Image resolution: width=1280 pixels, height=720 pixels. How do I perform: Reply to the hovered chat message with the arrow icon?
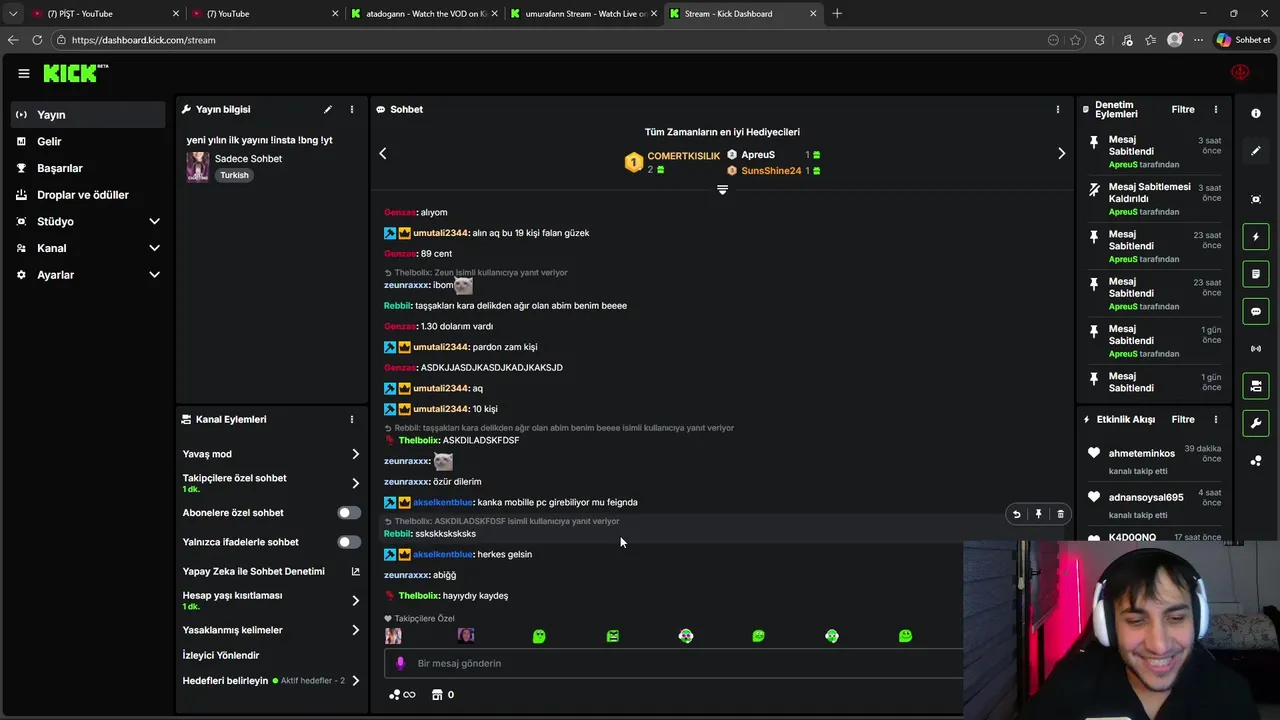coord(1016,514)
